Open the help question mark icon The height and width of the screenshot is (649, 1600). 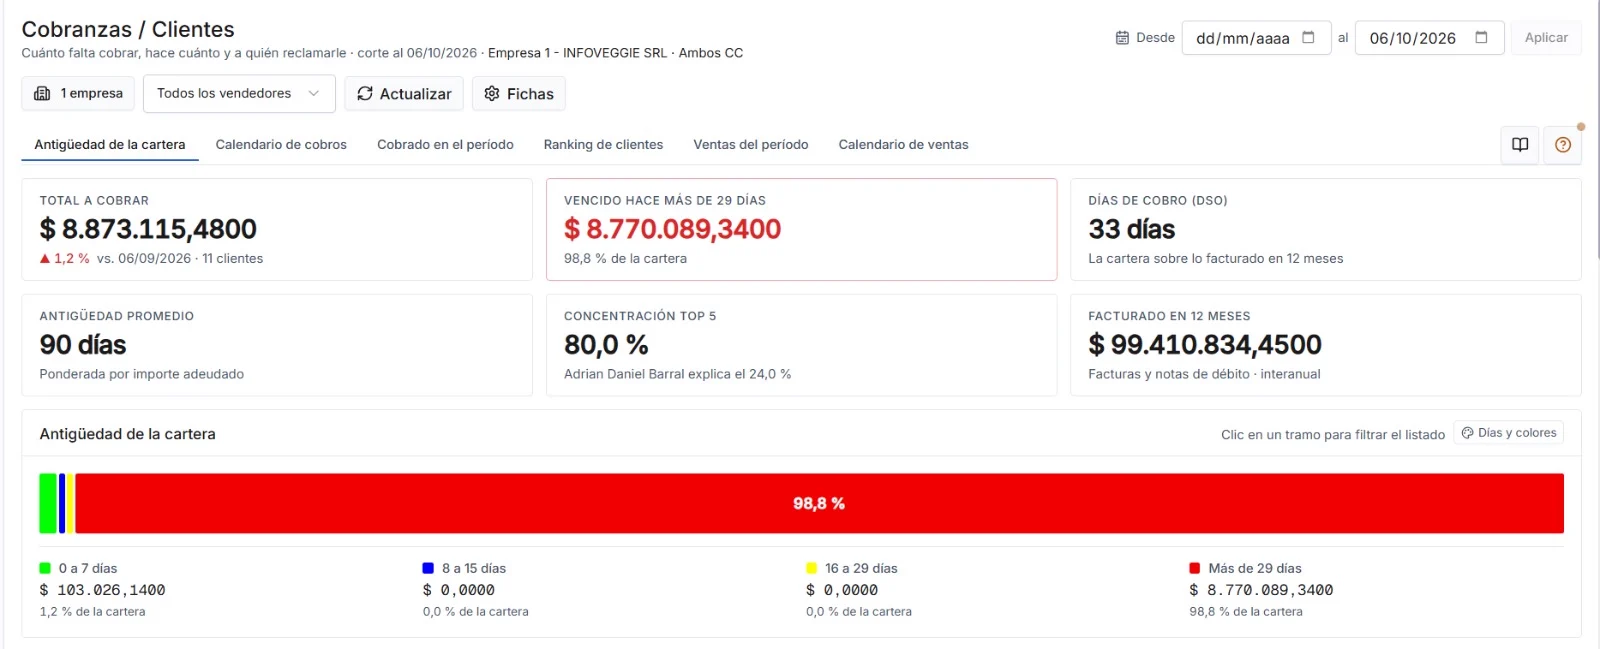[x=1563, y=145]
